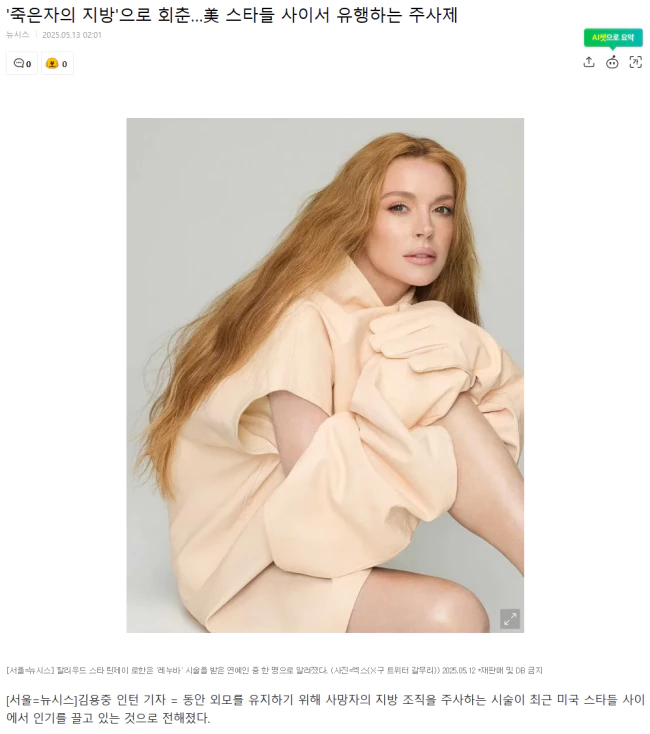Open comments via the speech bubble button
This screenshot has height=734, width=650.
pyautogui.click(x=22, y=63)
